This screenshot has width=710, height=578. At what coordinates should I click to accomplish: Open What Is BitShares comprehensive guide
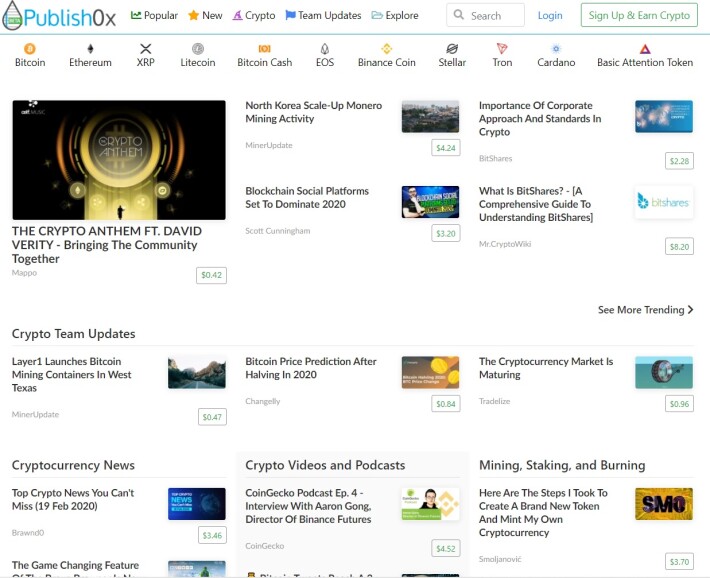tap(536, 204)
